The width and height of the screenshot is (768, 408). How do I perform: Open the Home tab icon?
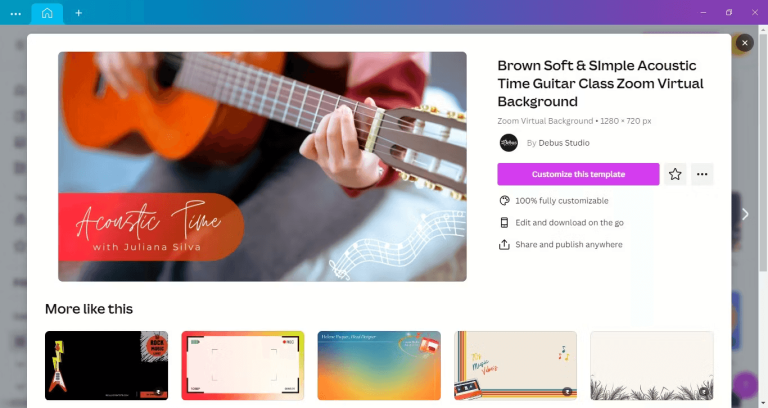(x=47, y=13)
